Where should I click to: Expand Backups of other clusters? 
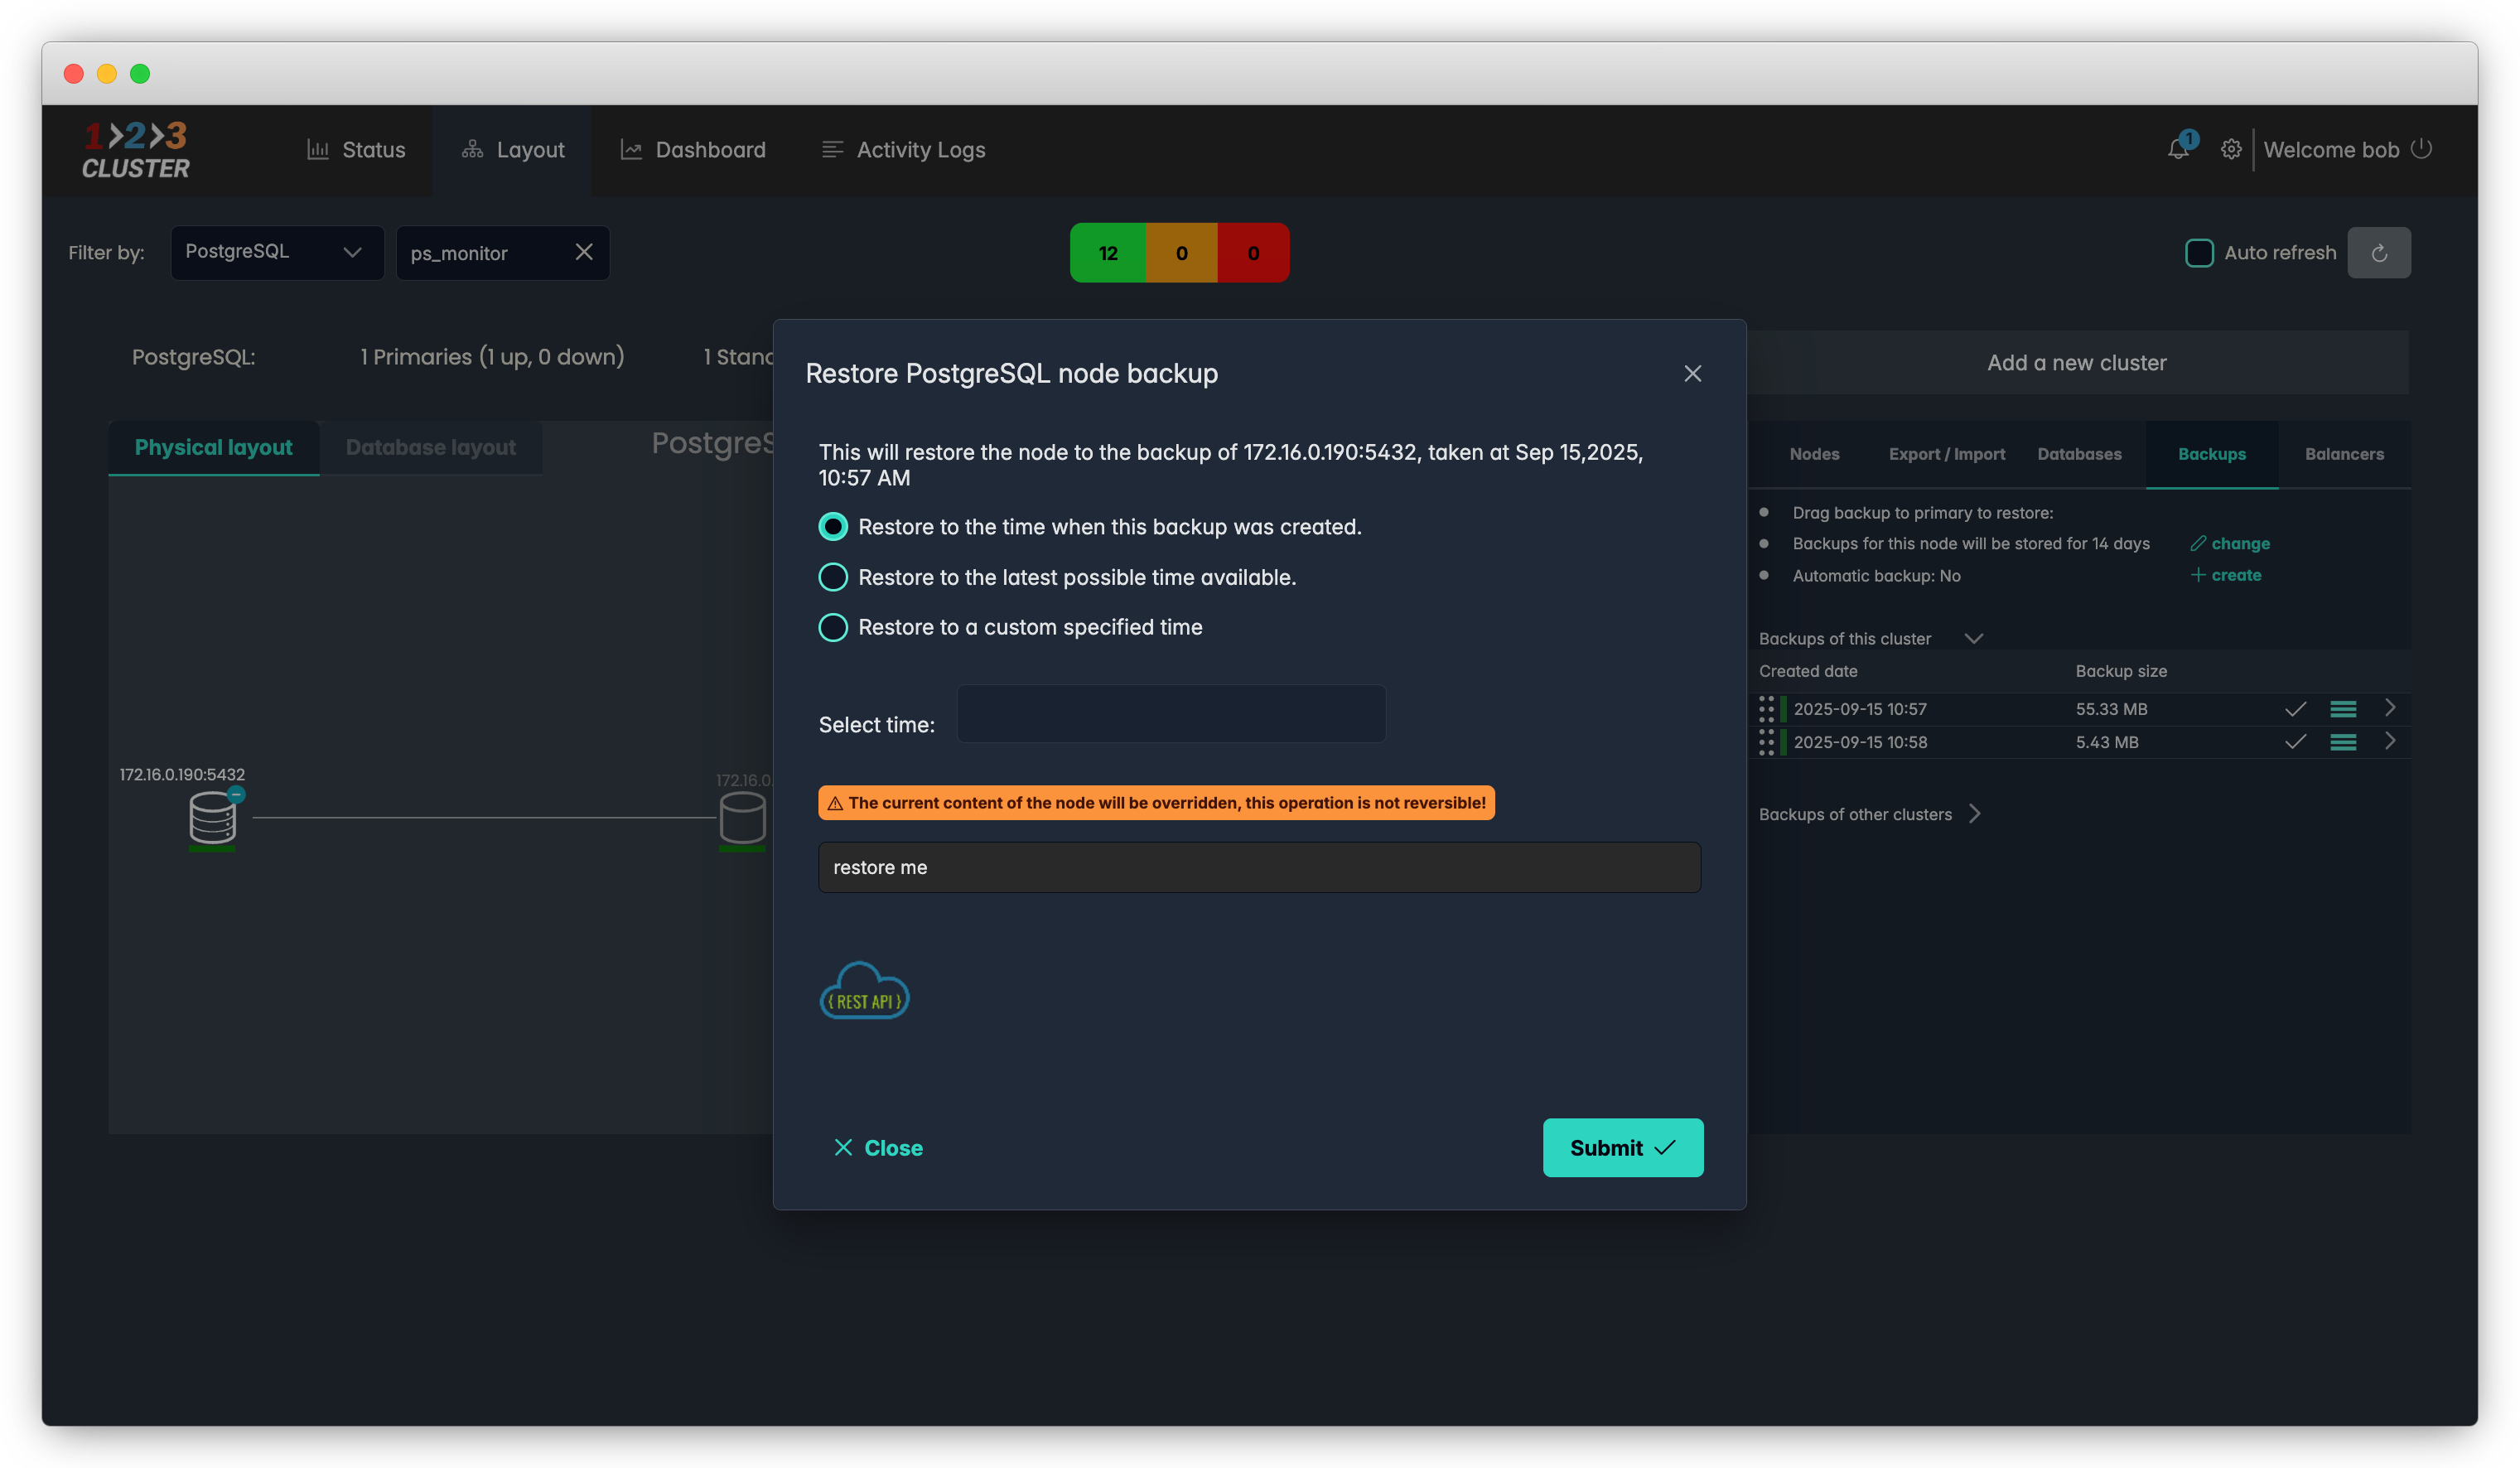point(1974,814)
